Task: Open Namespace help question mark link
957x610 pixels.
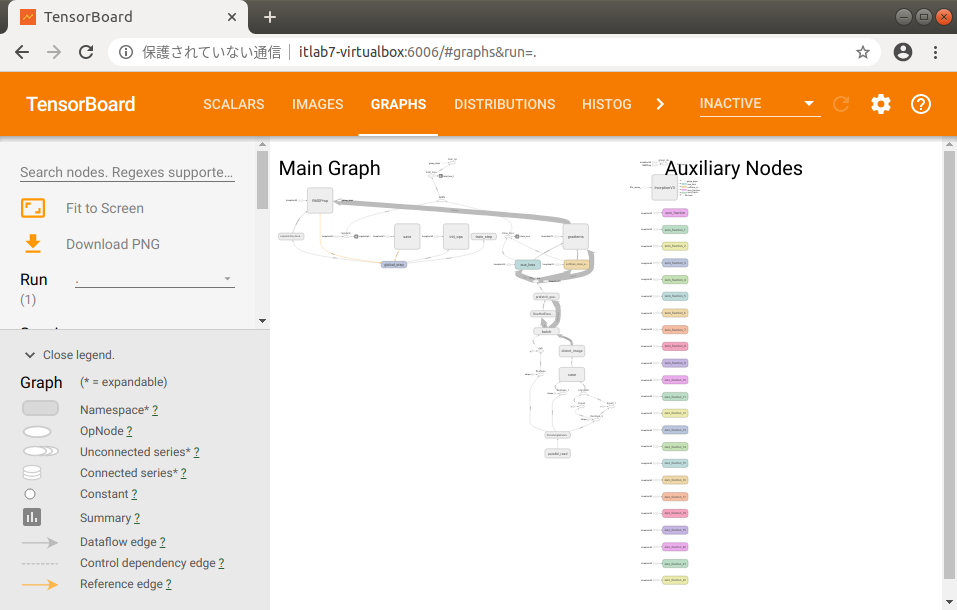Action: coord(155,410)
